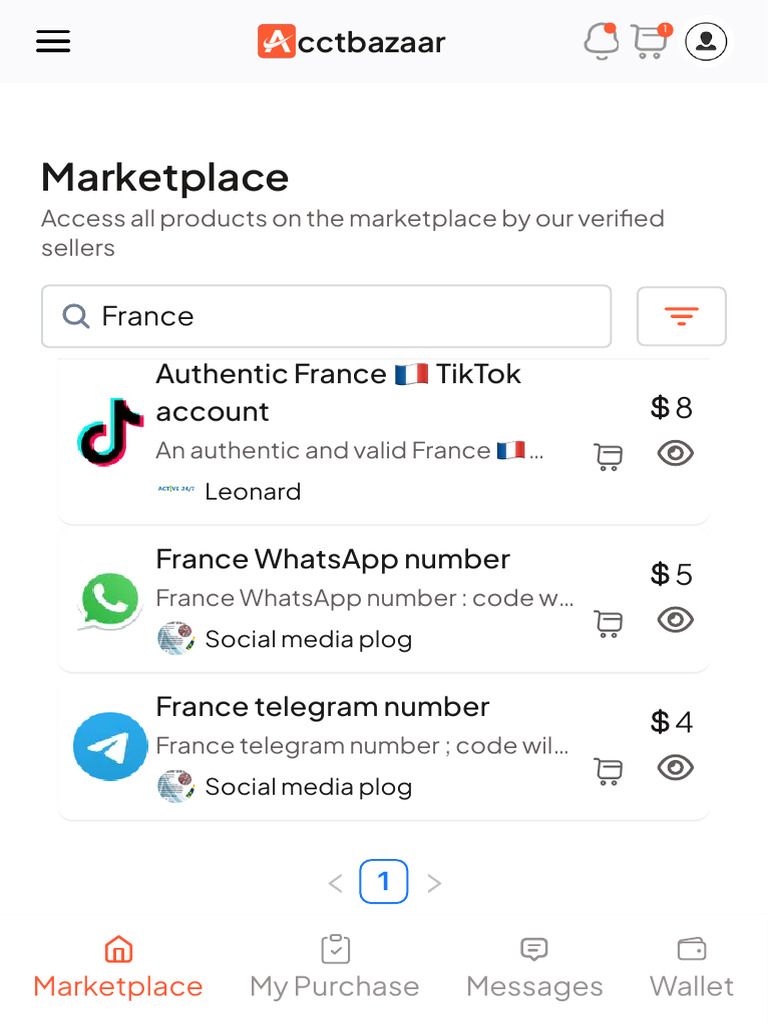Open the Wallet tab
The height and width of the screenshot is (1024, 768).
(x=691, y=967)
